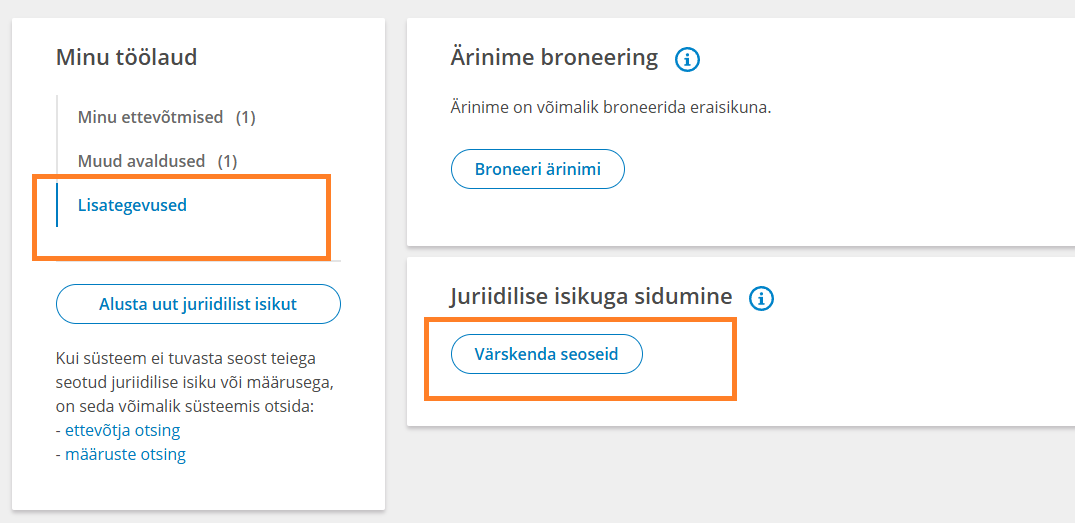Image resolution: width=1075 pixels, height=523 pixels.
Task: Click text Ärinime on võimalik broneerida eraisikuna
Action: coord(611,109)
